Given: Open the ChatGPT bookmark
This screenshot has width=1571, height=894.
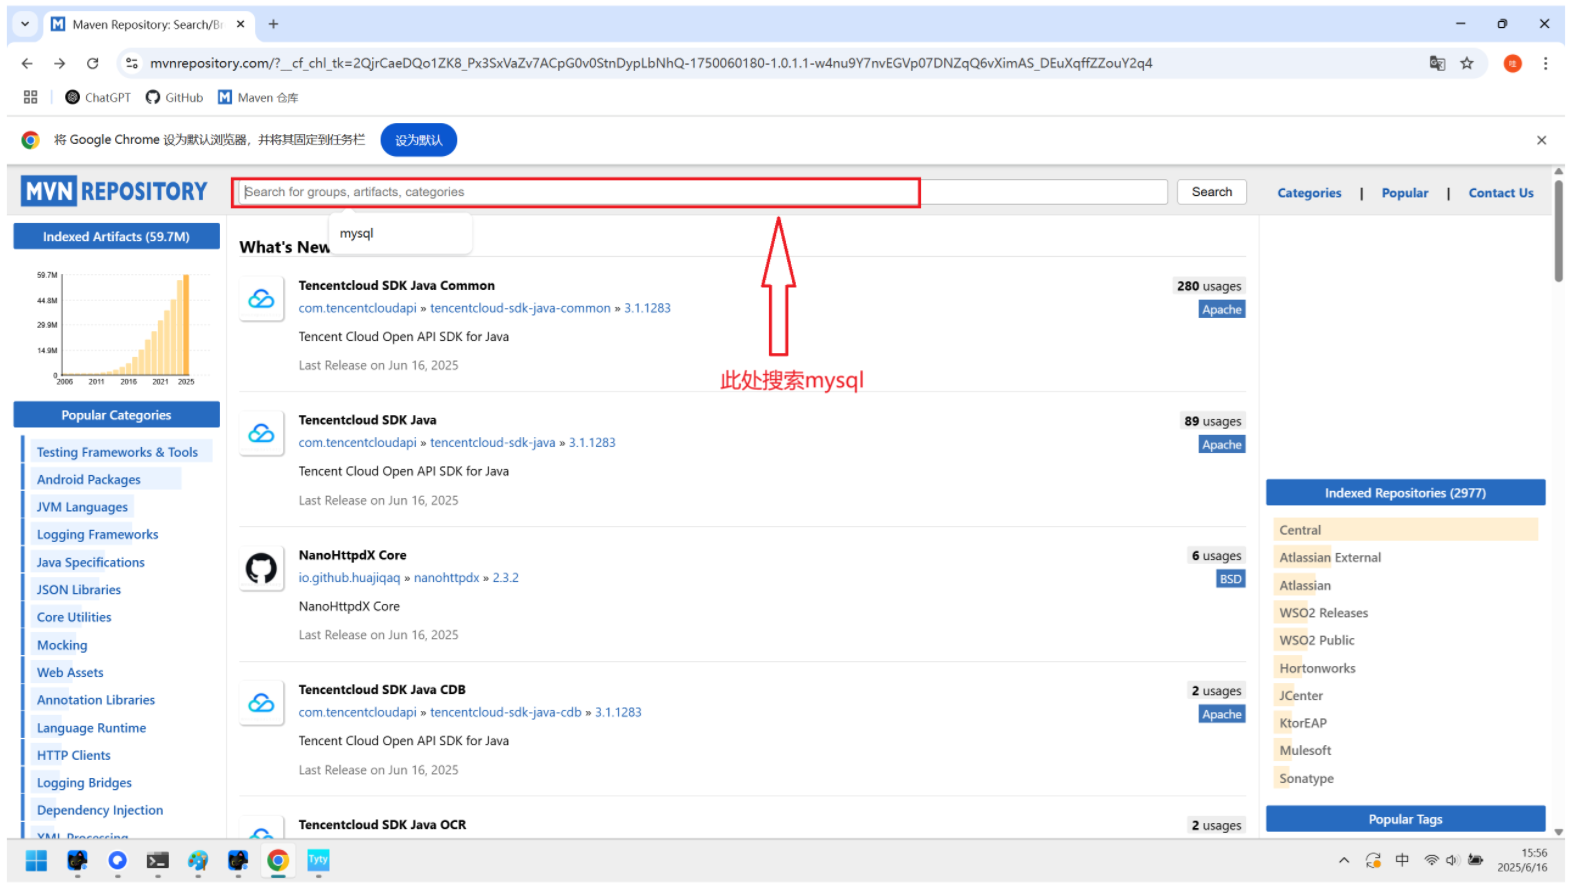Looking at the screenshot, I should click(98, 97).
